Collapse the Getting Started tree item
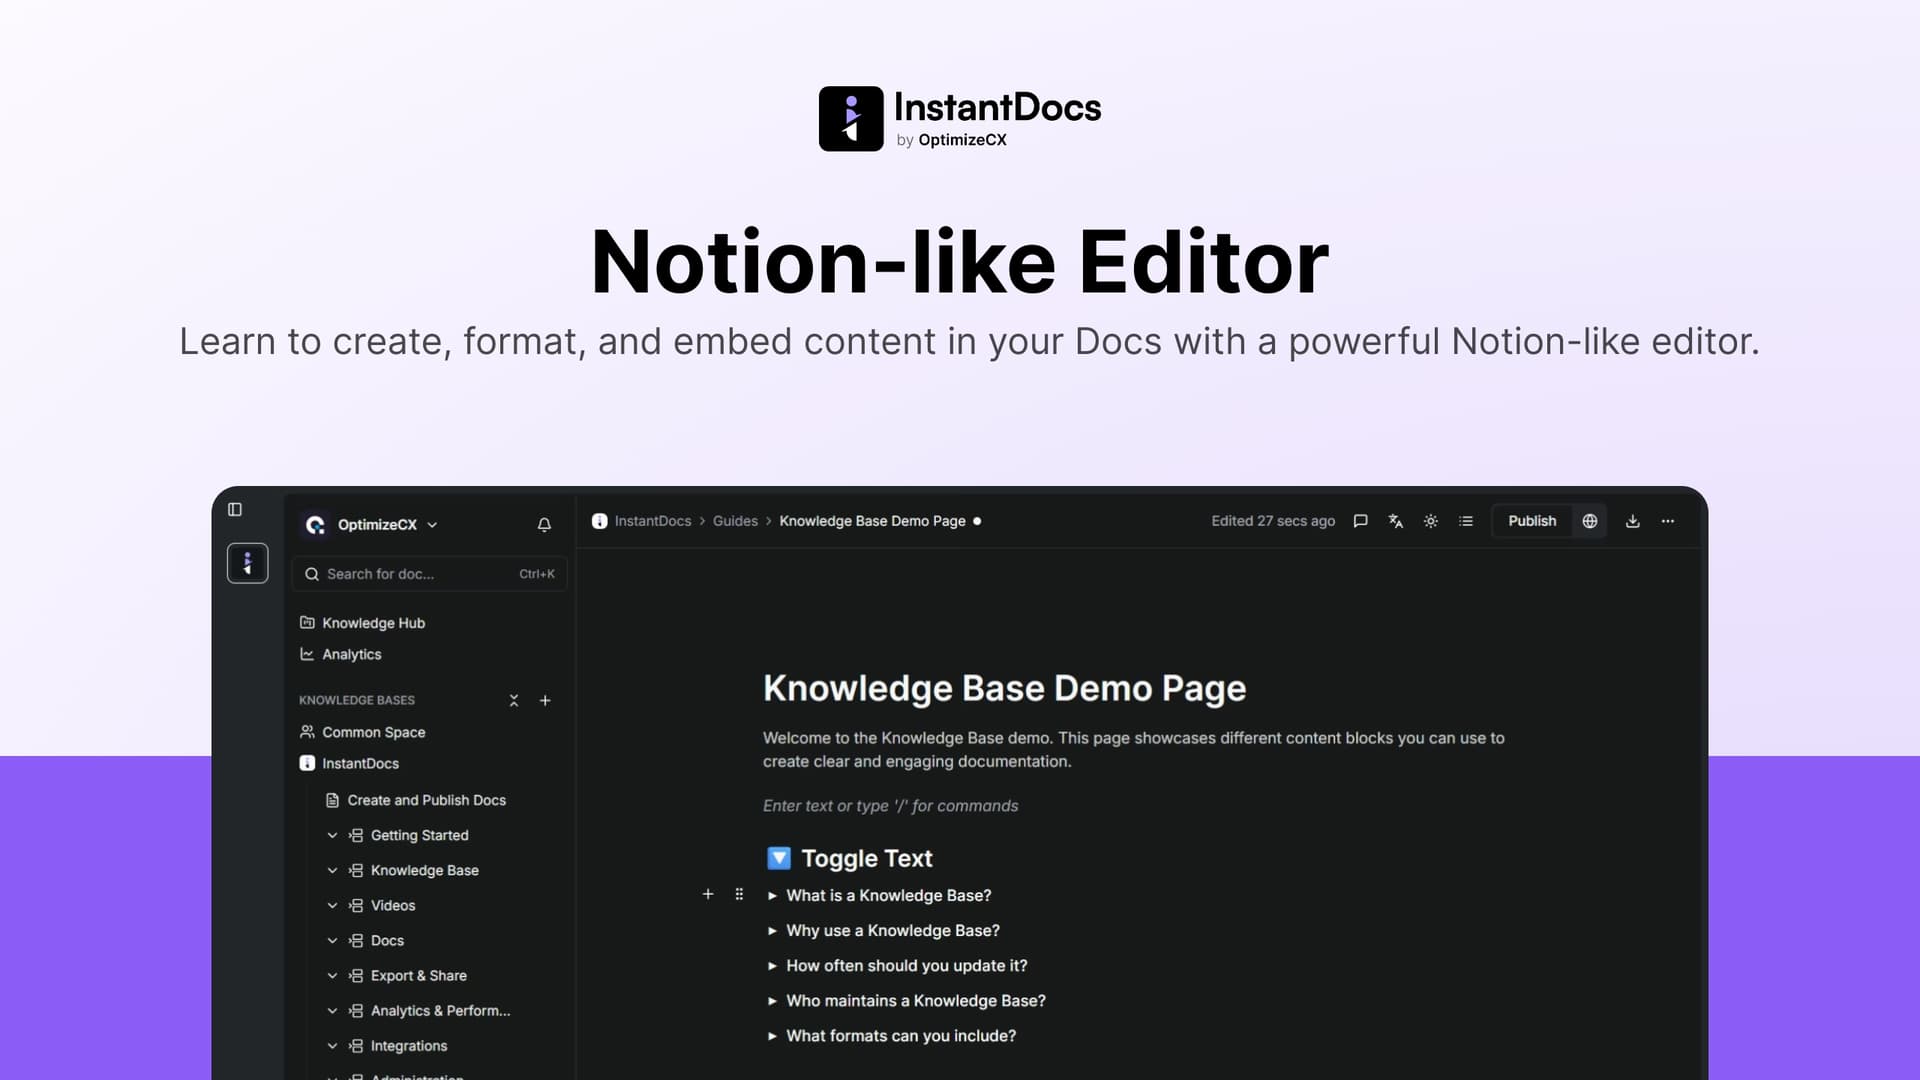 click(332, 835)
